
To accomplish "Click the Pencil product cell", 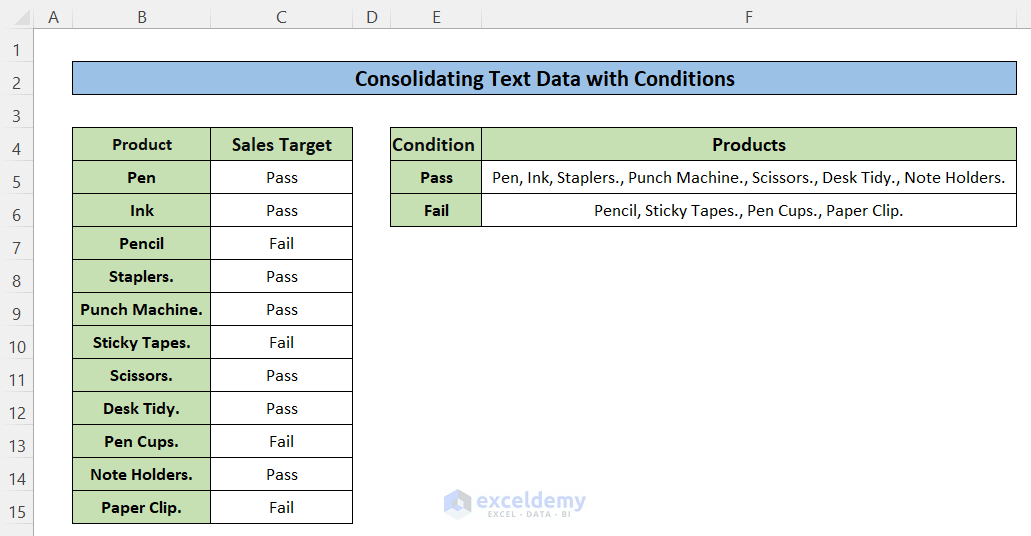I will (x=141, y=243).
